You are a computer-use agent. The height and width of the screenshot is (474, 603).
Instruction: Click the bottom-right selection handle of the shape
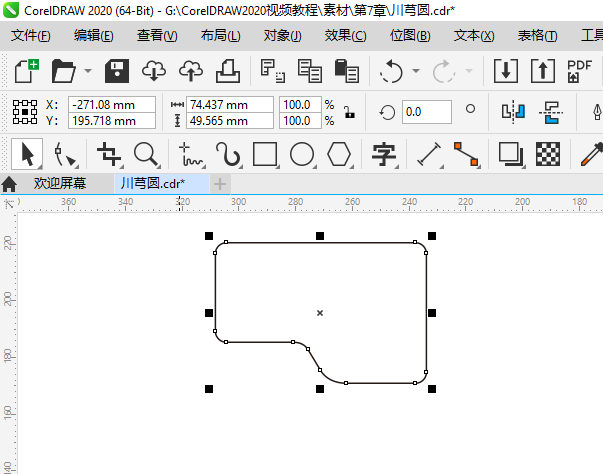click(x=432, y=389)
